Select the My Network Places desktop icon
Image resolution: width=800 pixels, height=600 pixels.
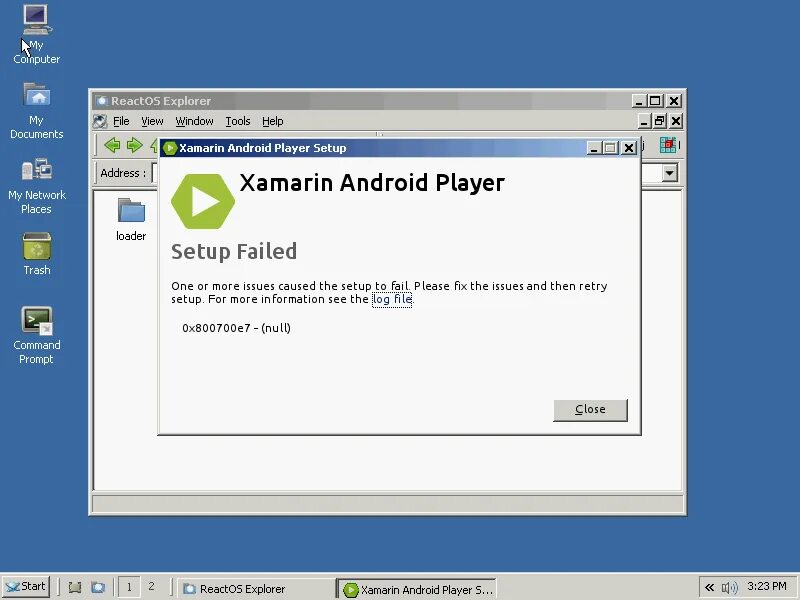tap(36, 186)
